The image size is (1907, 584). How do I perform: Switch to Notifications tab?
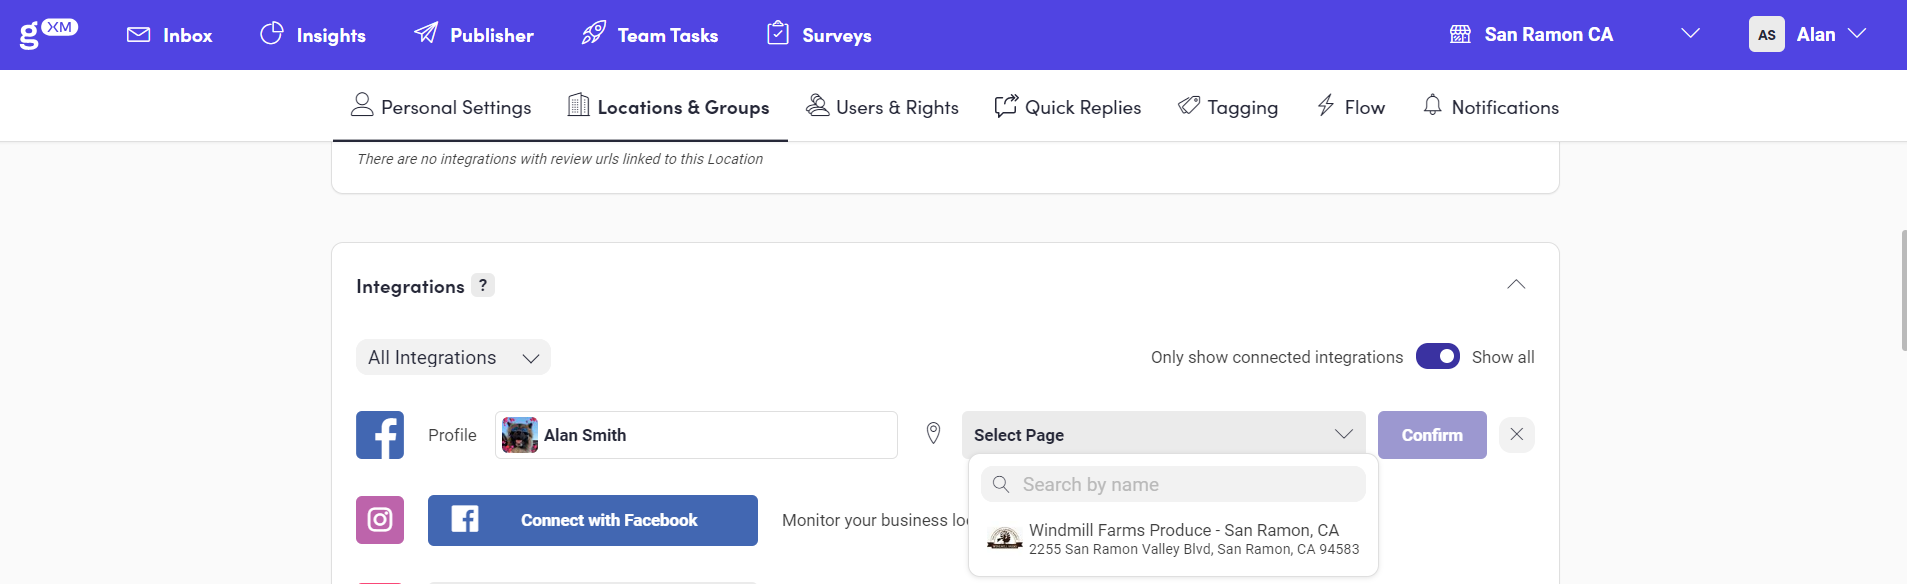pyautogui.click(x=1491, y=106)
